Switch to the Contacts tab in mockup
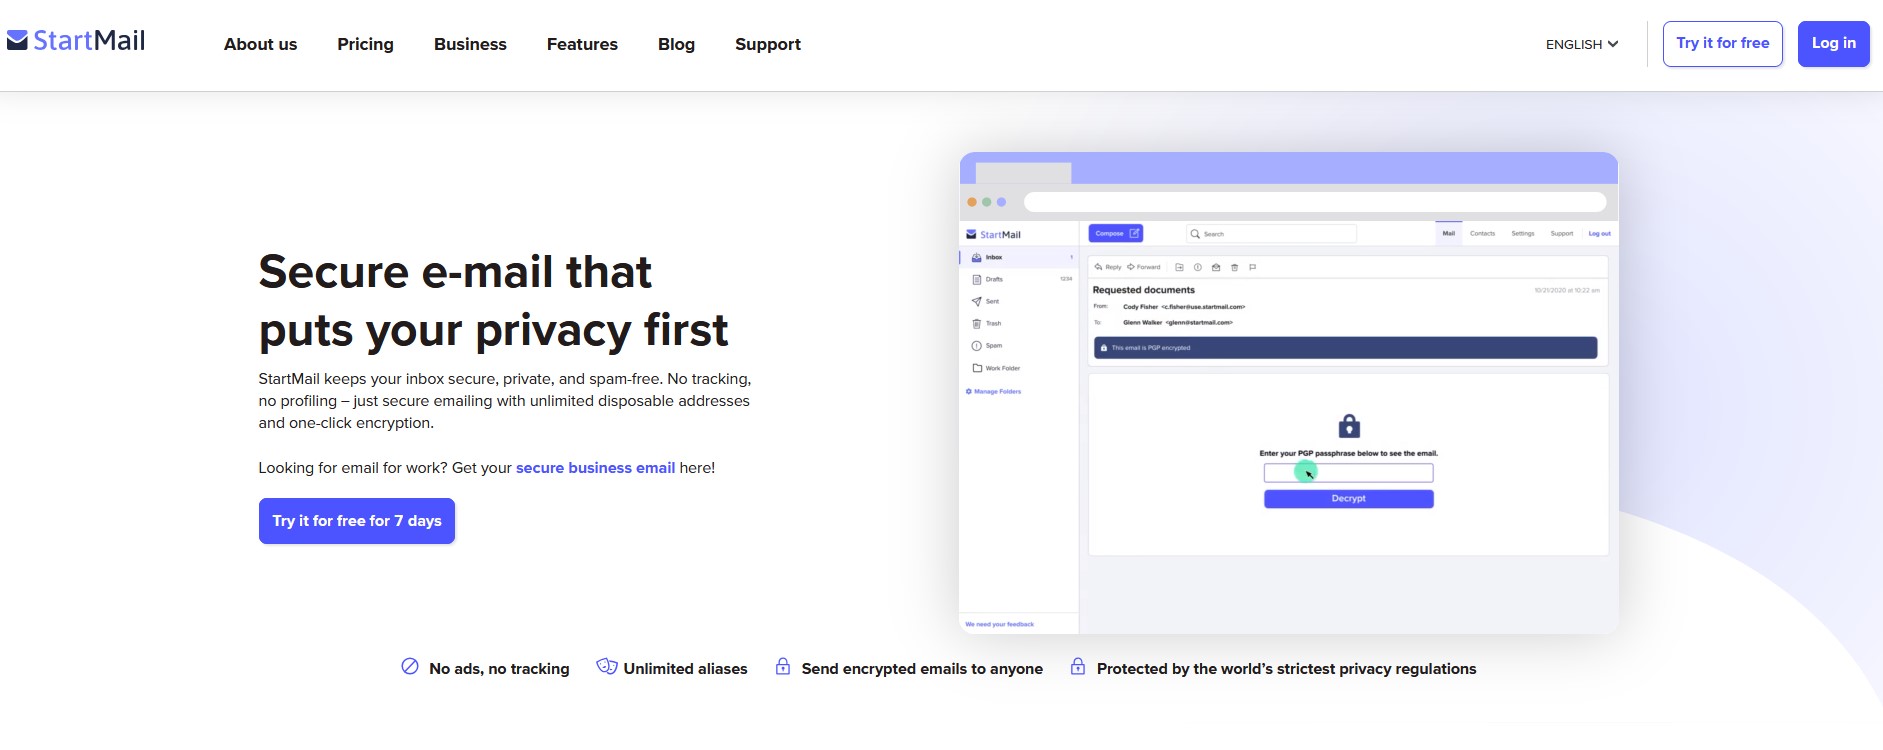 pos(1482,233)
